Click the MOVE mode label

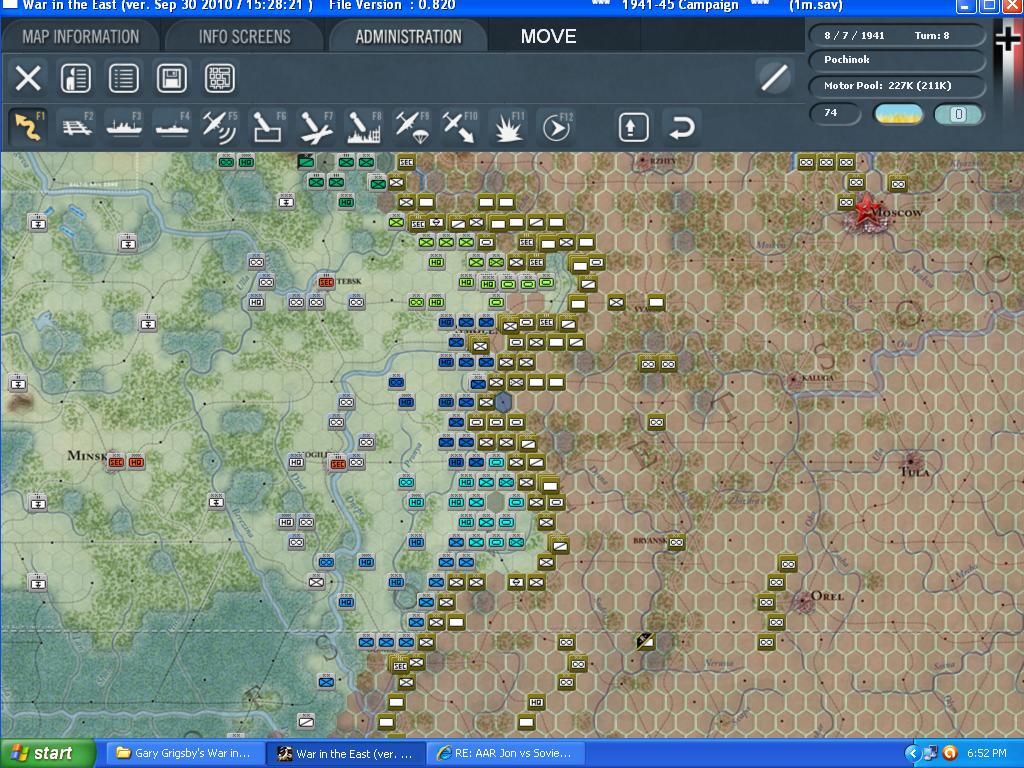click(549, 37)
